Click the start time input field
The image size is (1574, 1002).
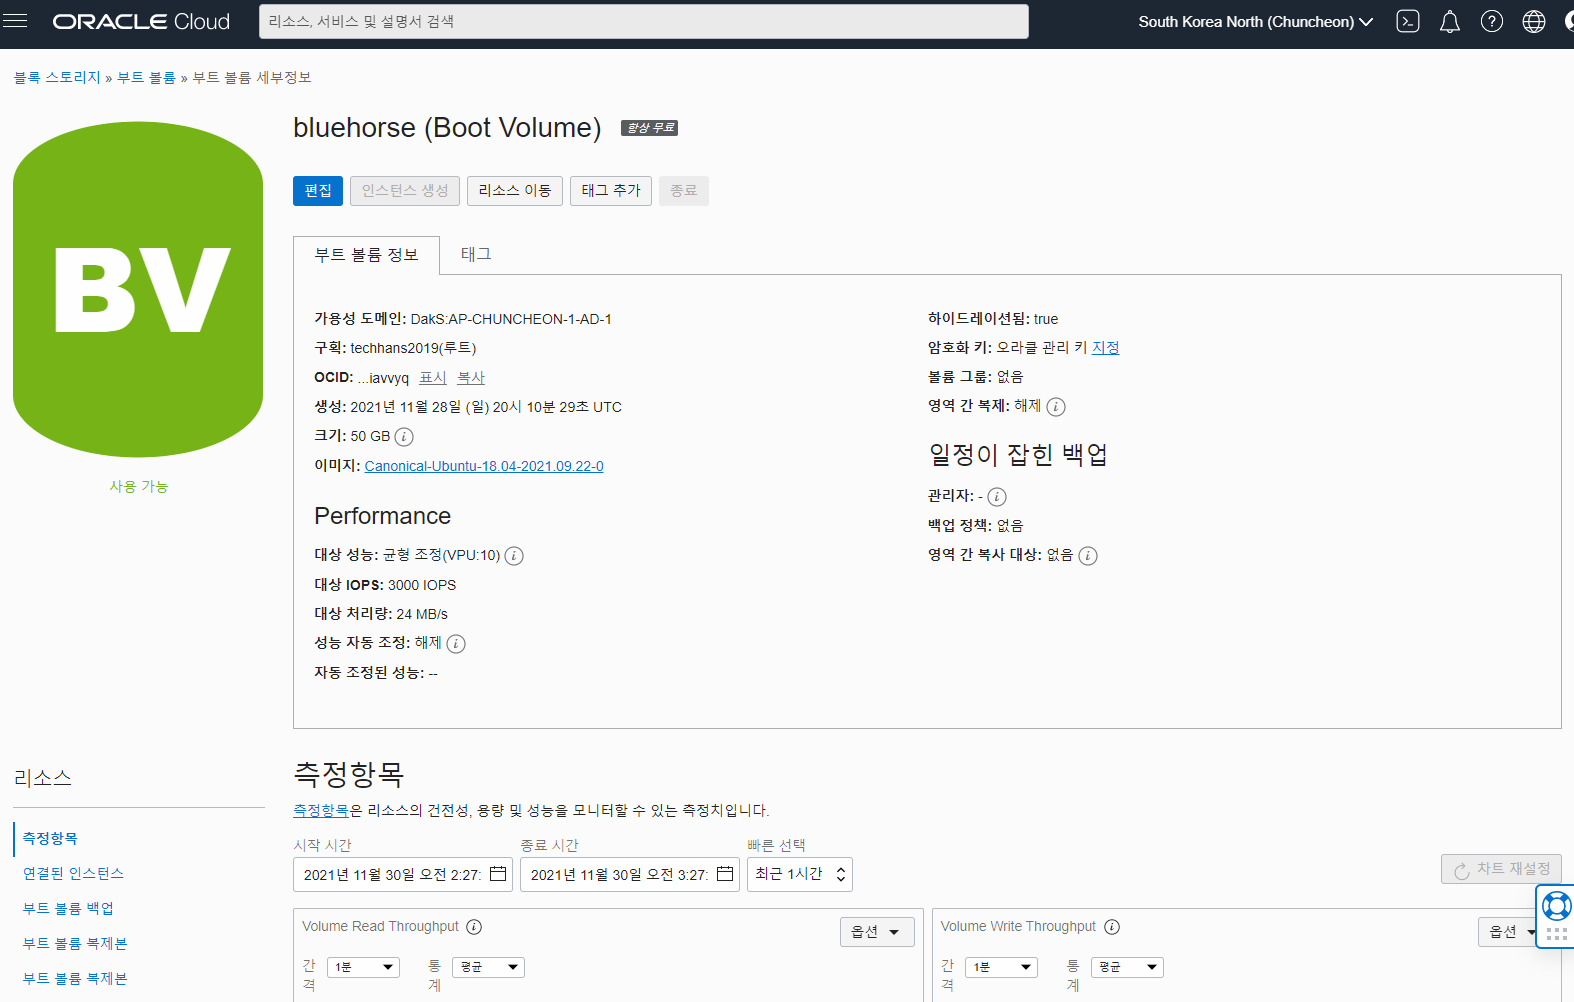click(403, 874)
